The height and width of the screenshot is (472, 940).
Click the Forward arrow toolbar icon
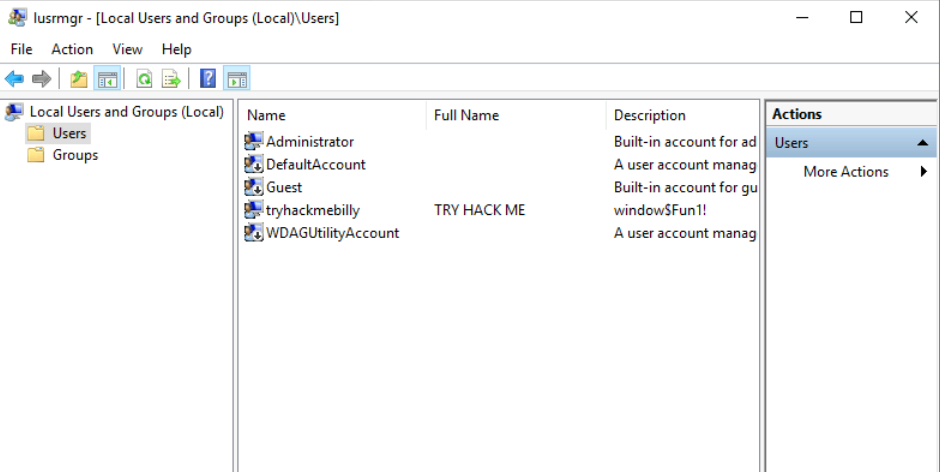click(x=41, y=79)
